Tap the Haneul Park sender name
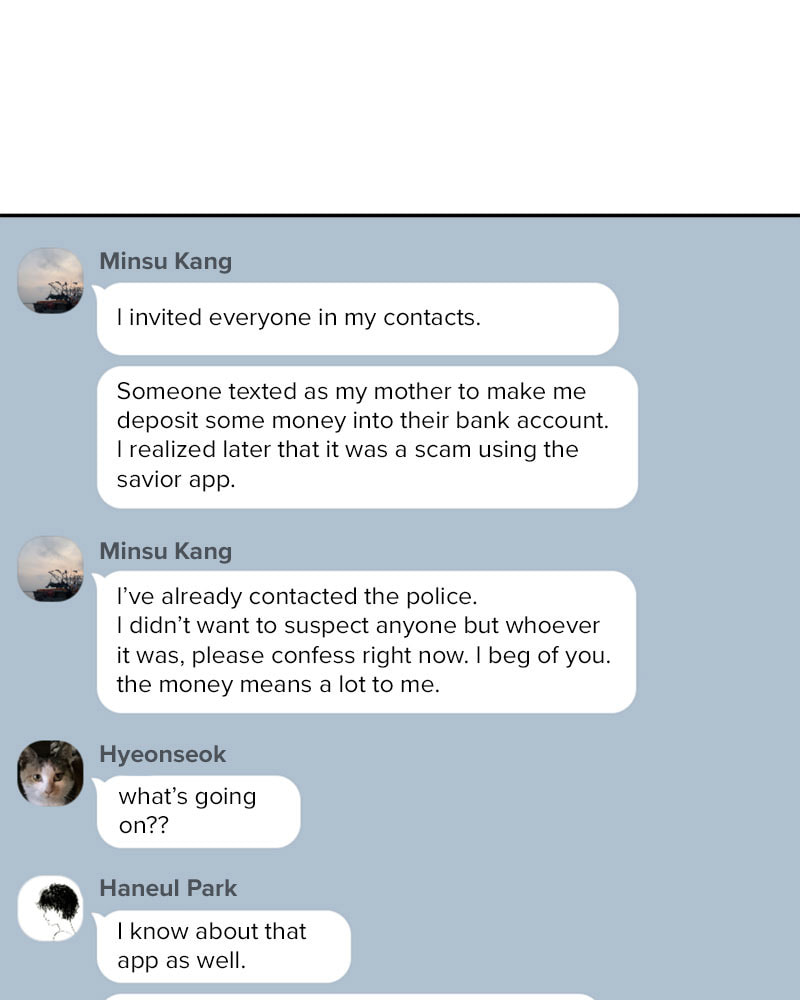Screen dimensions: 800x1000 (x=168, y=888)
